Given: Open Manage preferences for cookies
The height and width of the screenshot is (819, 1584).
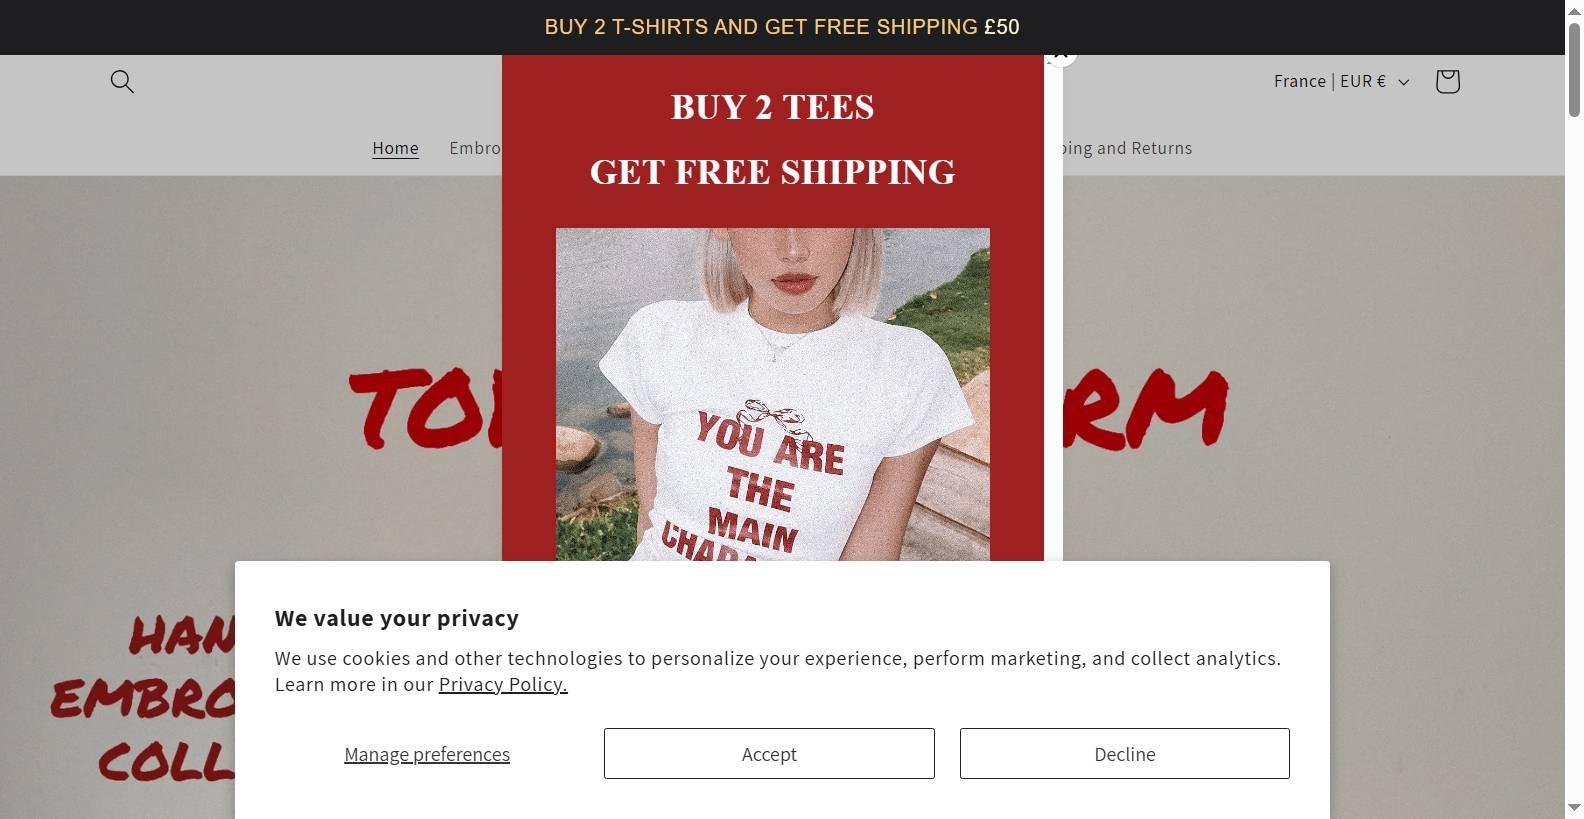Looking at the screenshot, I should 427,754.
